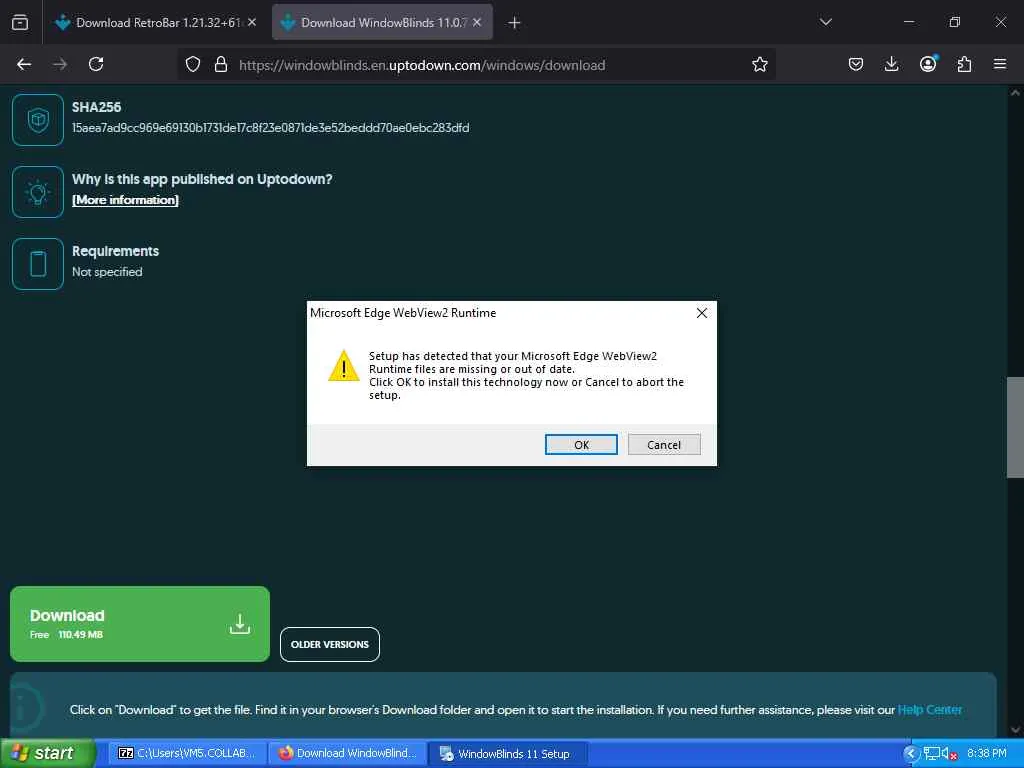Screen dimensions: 1024x768
Task: Go forward to next page
Action: click(x=60, y=64)
